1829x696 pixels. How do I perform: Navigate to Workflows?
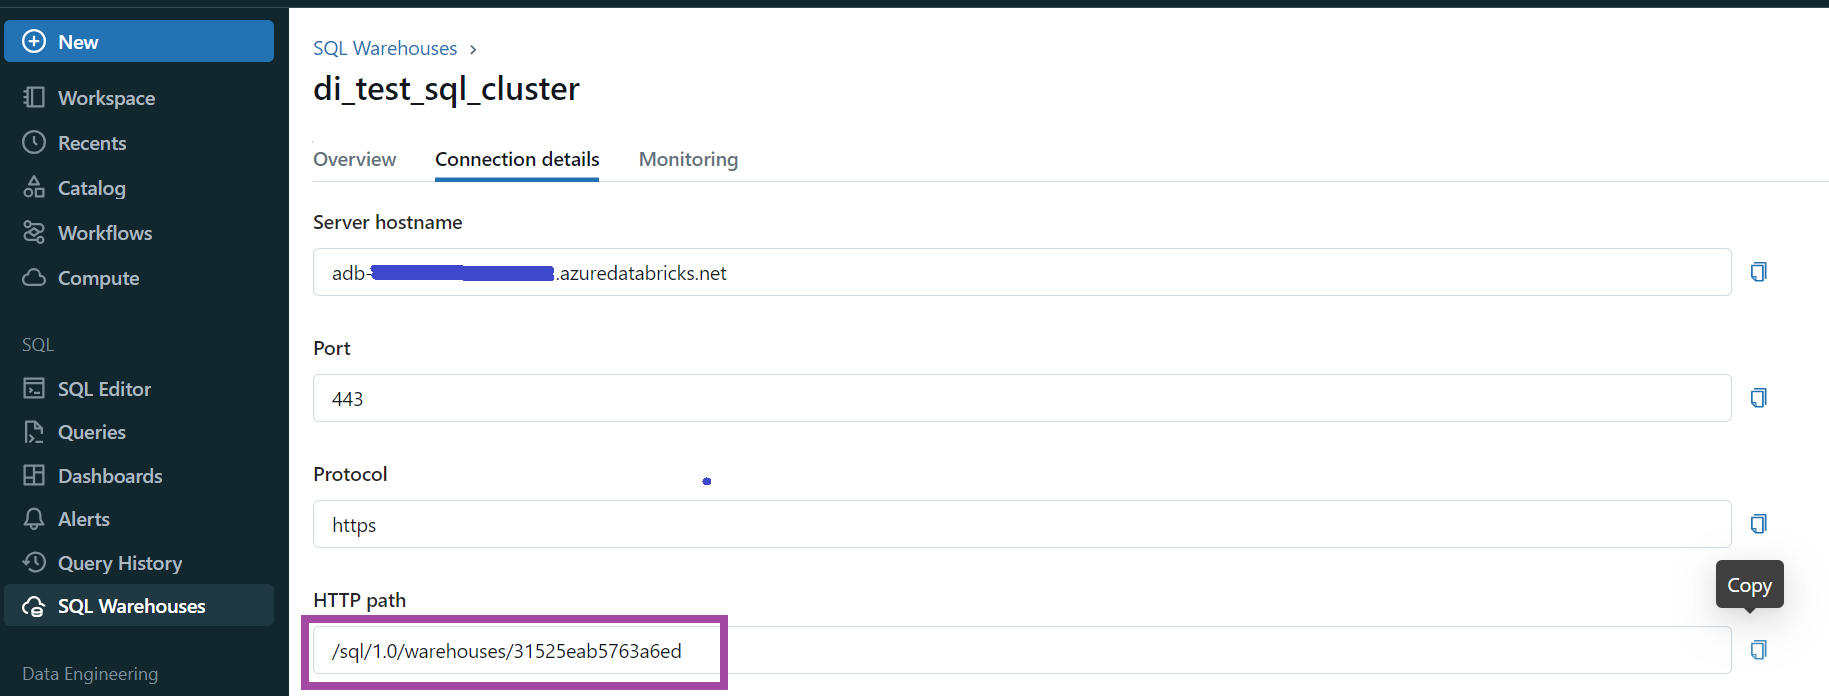(x=105, y=232)
